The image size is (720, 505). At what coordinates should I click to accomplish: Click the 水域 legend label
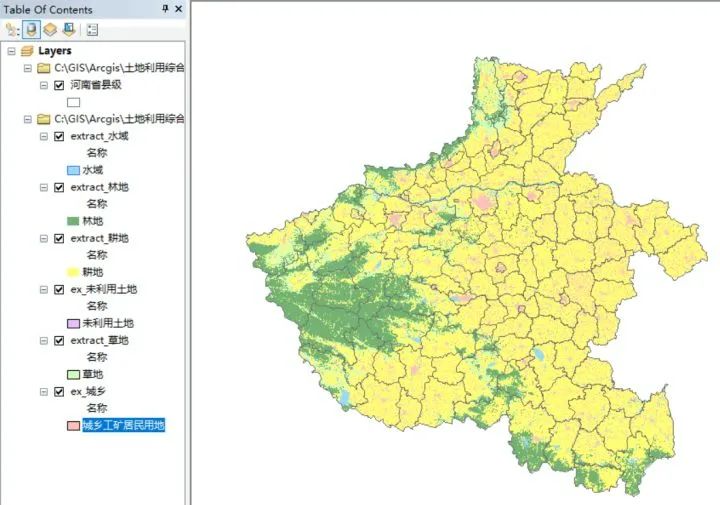click(92, 170)
